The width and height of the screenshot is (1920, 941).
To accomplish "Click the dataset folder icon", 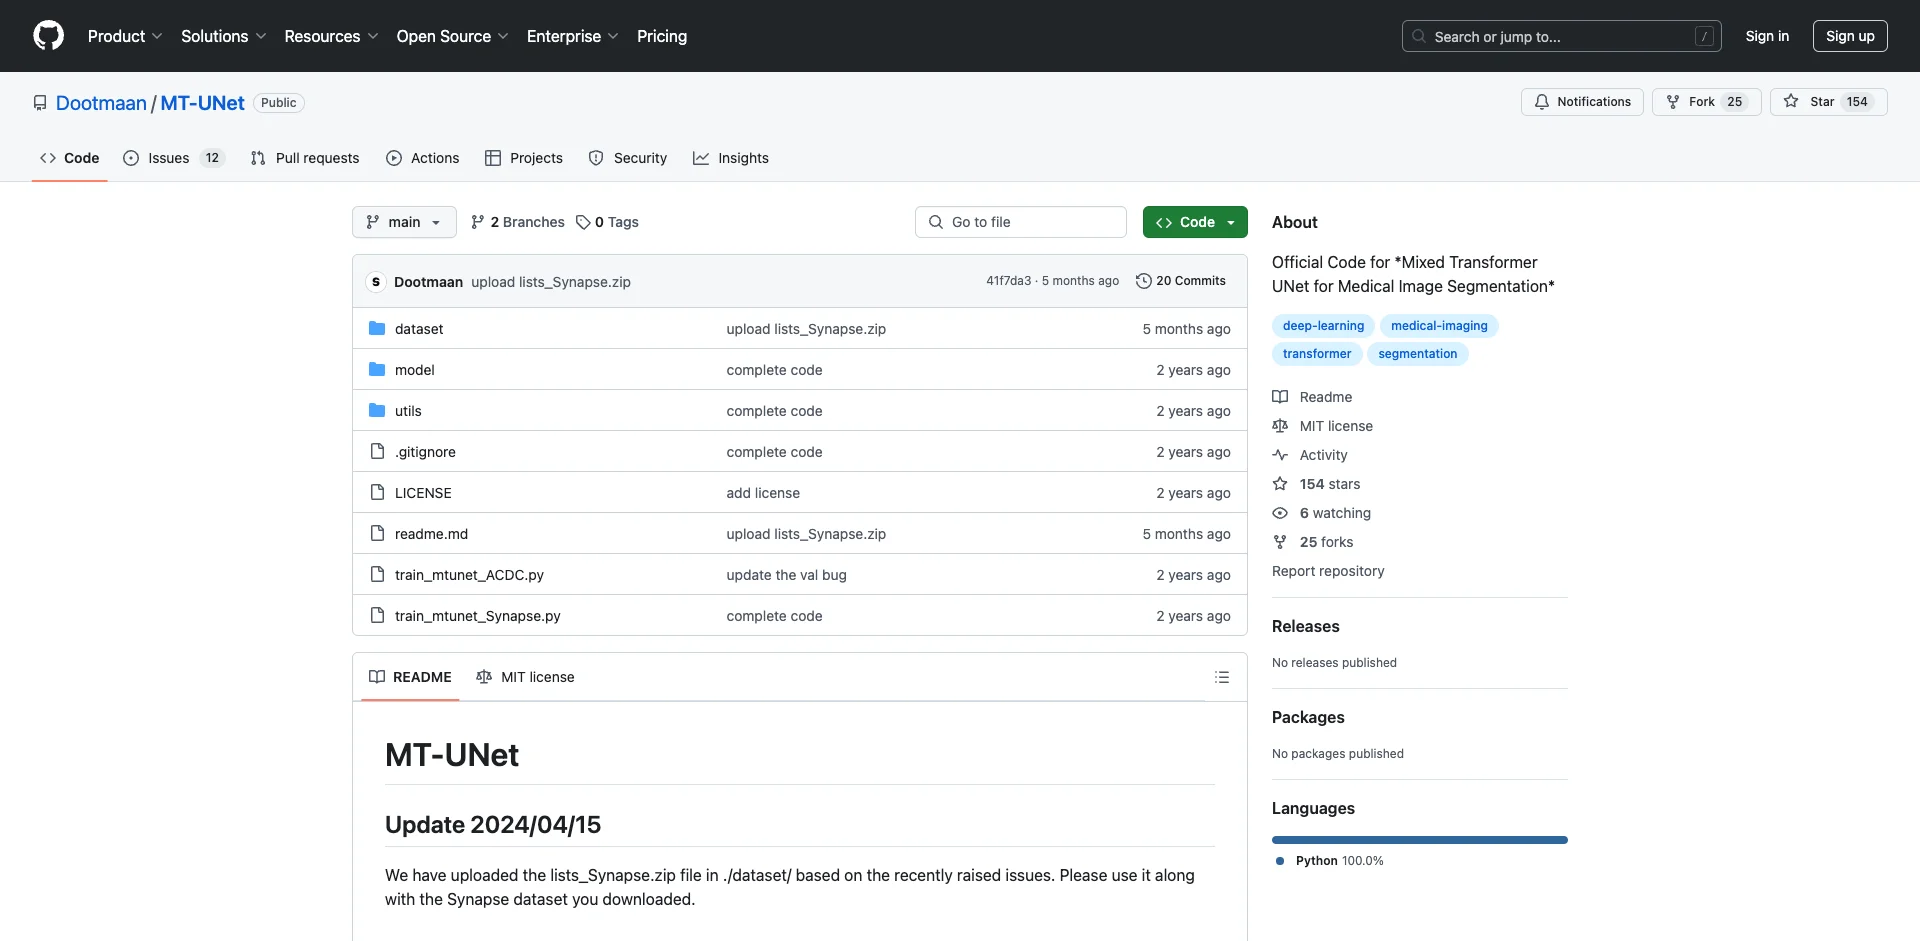I will click(x=377, y=328).
